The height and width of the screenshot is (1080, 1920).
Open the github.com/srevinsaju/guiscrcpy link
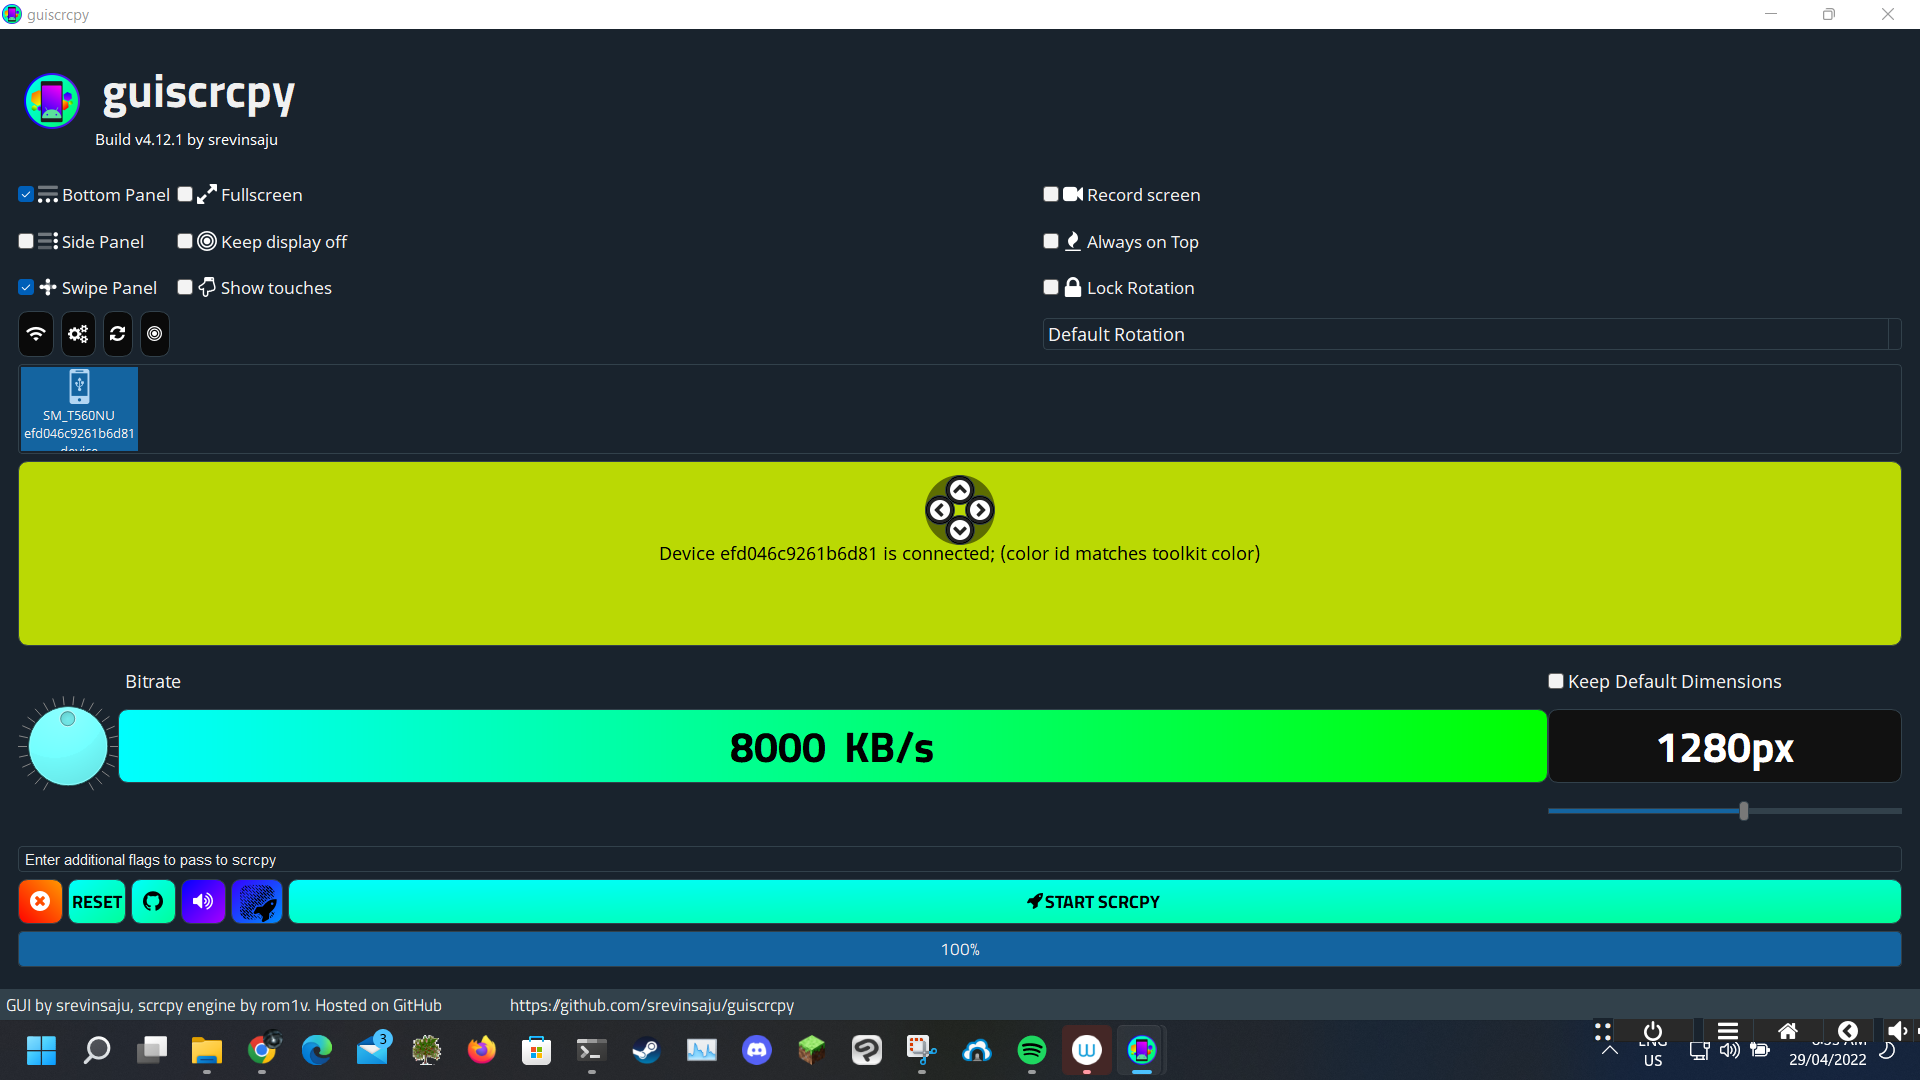click(652, 1006)
